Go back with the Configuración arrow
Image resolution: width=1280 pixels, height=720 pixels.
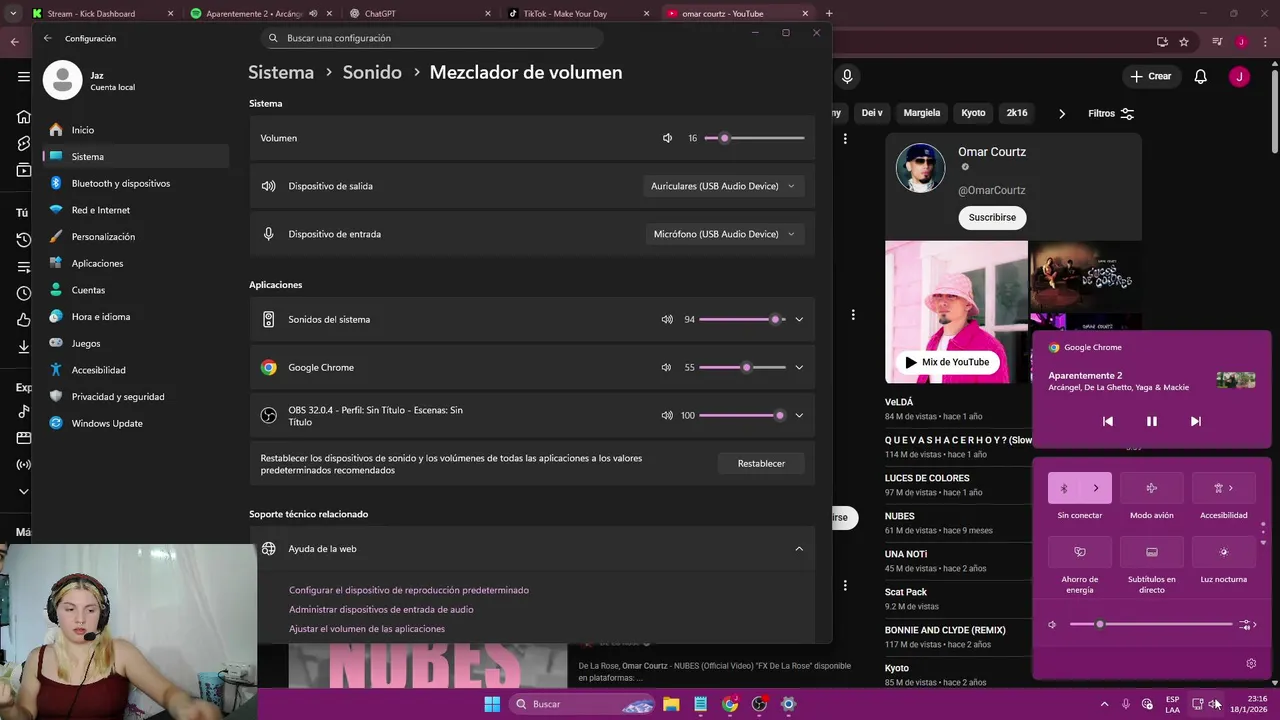(47, 38)
